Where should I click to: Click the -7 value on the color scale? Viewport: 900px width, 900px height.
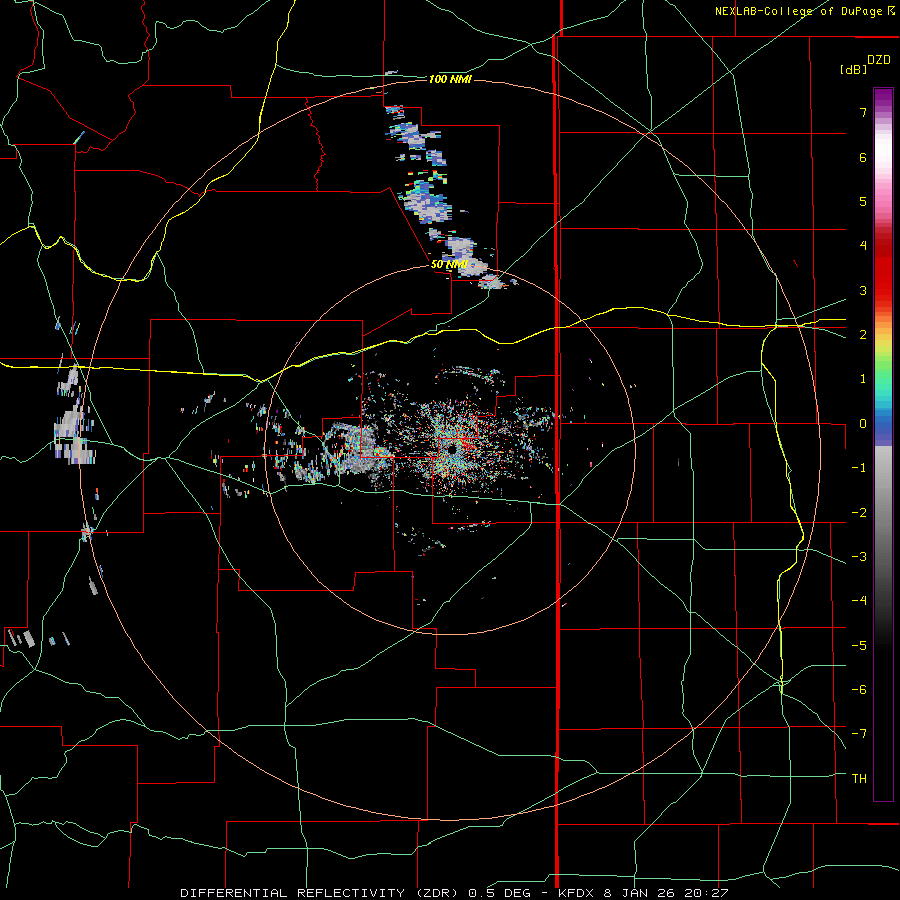click(859, 734)
